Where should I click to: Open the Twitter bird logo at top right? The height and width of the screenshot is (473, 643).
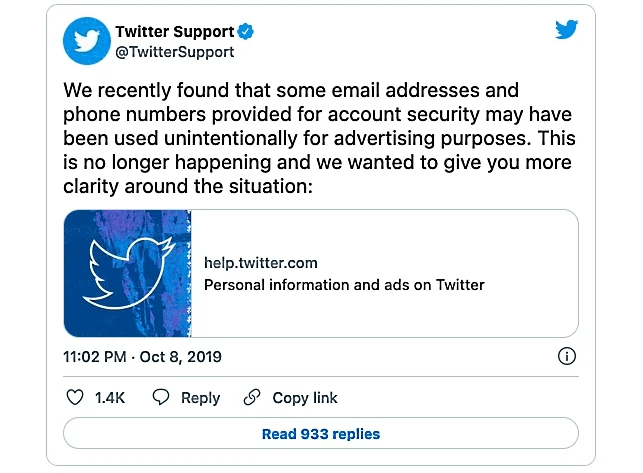tap(566, 30)
